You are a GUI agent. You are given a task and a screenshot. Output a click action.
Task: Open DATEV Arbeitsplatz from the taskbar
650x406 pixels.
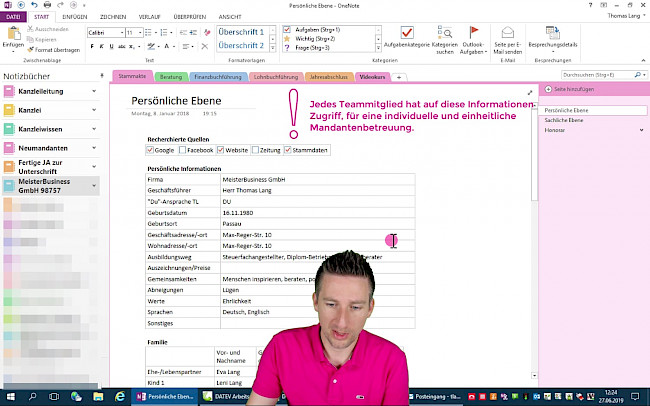click(237, 396)
